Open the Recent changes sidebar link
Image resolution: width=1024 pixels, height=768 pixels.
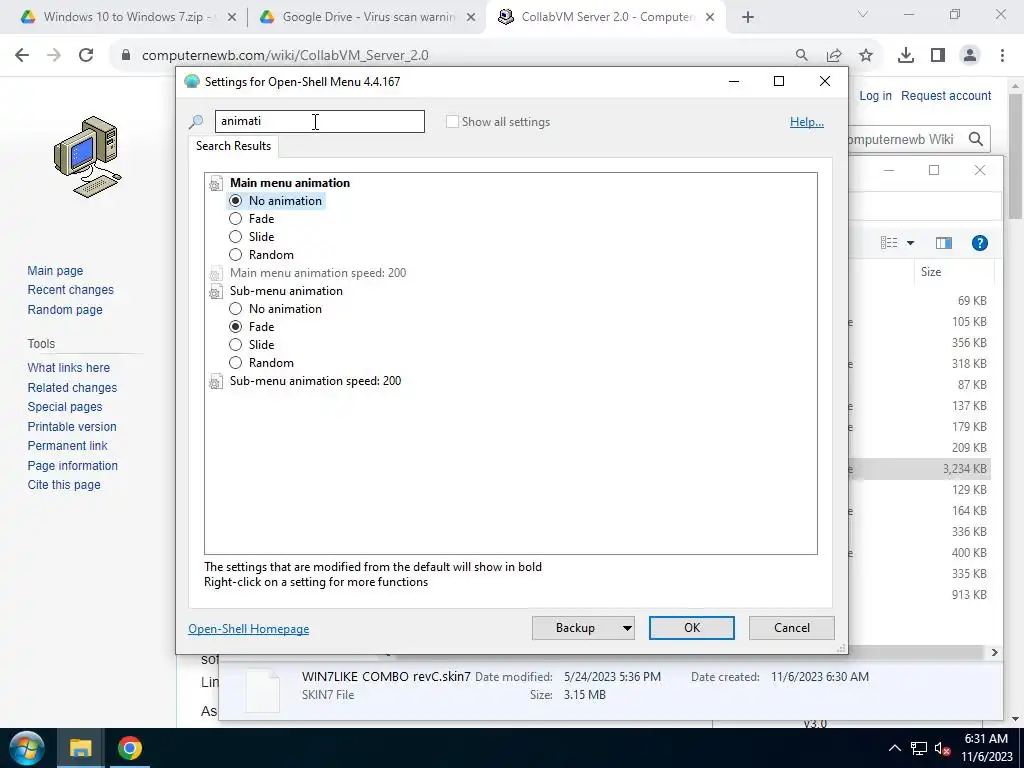coord(71,290)
